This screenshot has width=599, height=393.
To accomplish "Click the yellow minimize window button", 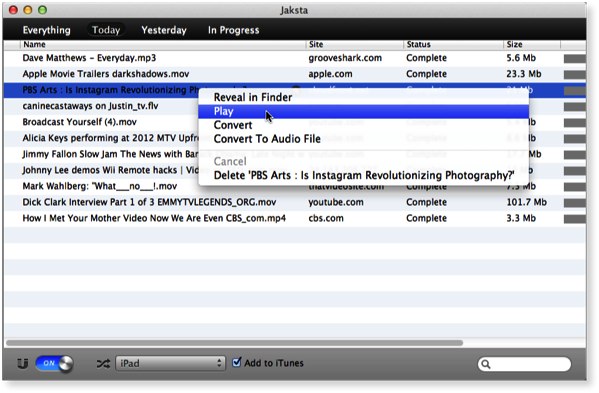I will click(28, 10).
